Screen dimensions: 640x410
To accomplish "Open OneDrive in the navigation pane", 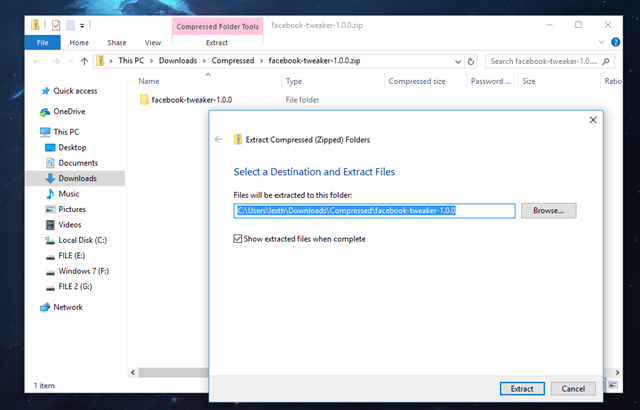I will coord(68,111).
